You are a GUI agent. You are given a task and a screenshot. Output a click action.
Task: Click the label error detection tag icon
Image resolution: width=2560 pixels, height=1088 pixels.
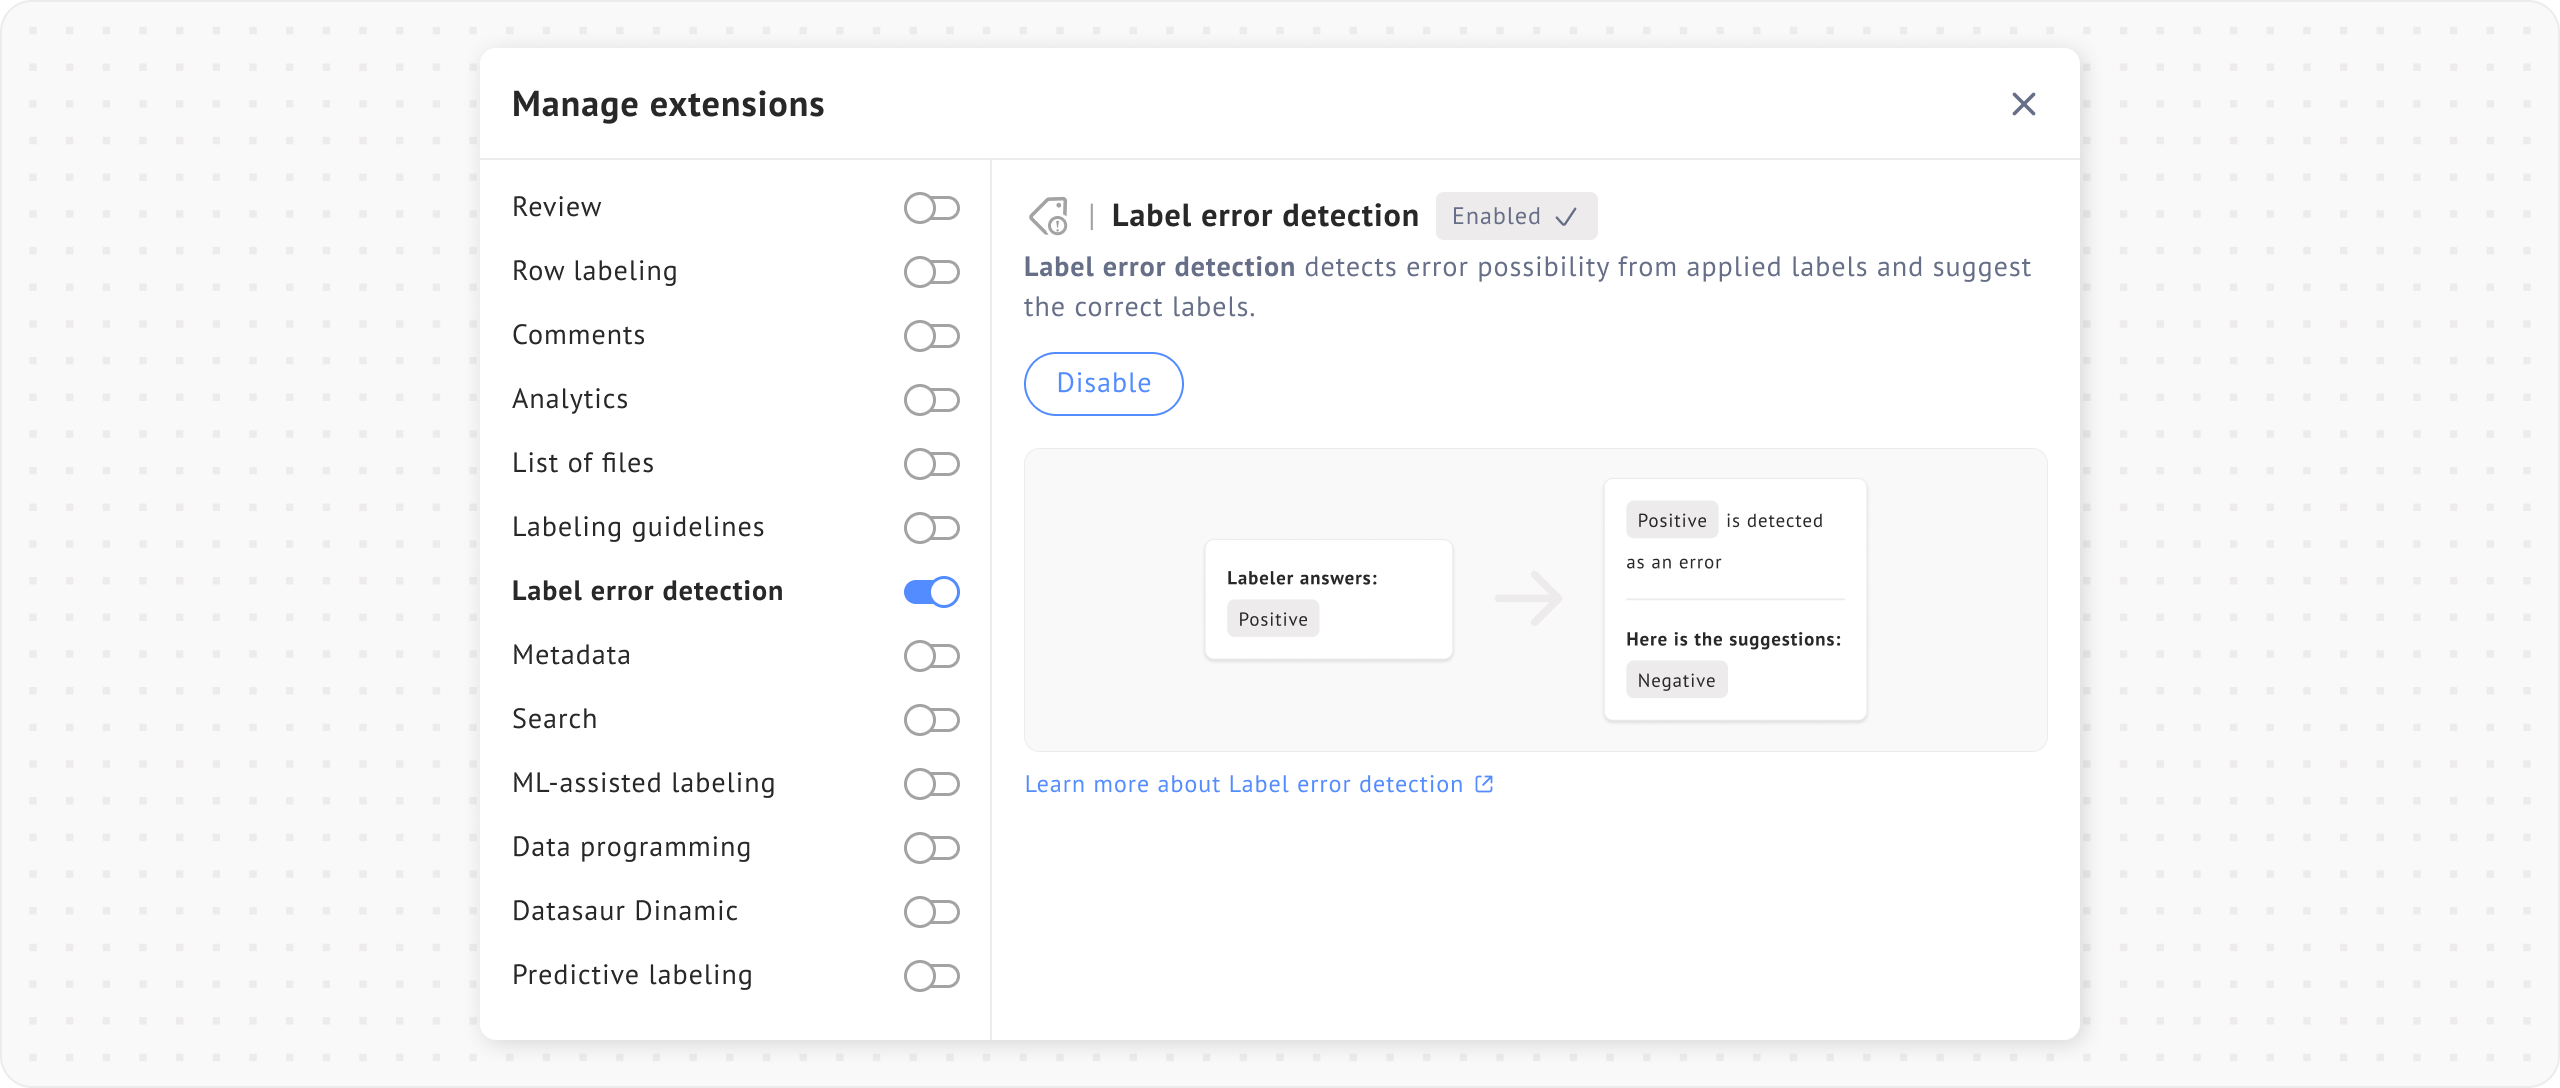click(x=1049, y=216)
